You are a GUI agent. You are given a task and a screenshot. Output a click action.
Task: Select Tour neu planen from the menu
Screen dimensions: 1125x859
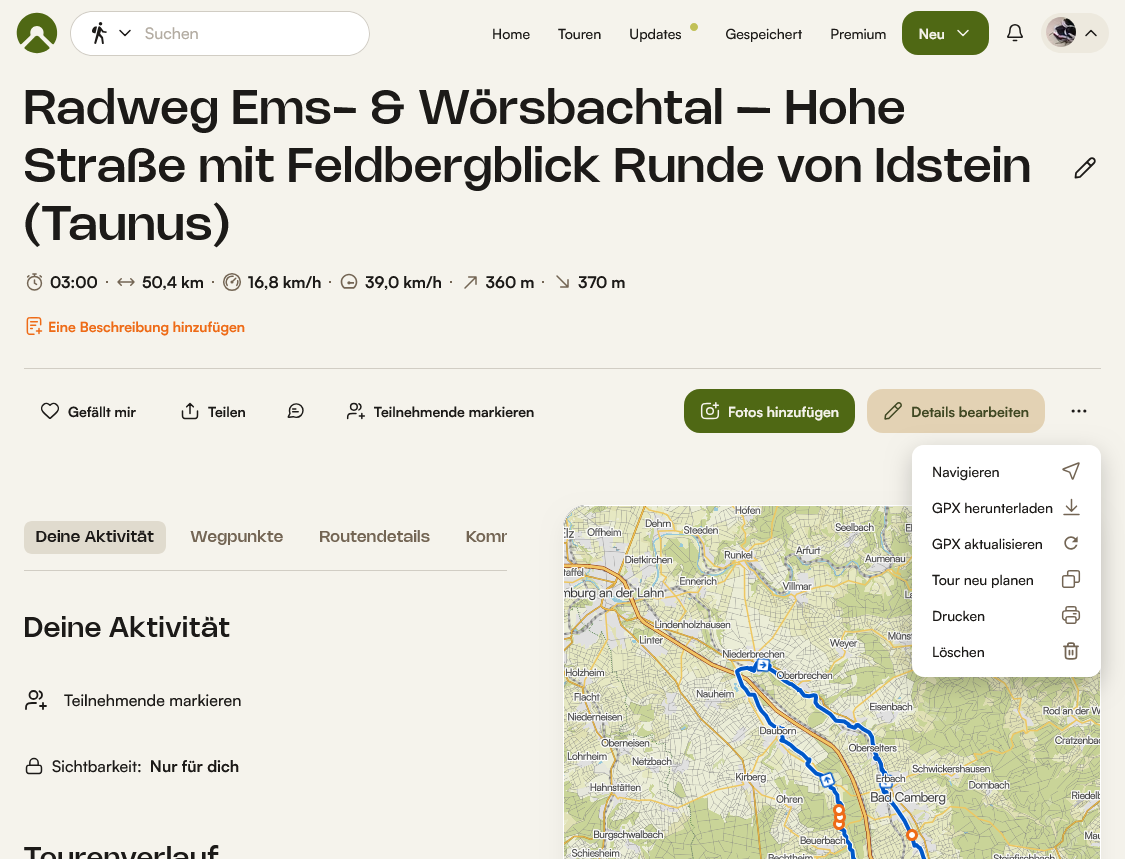[x=1006, y=579]
